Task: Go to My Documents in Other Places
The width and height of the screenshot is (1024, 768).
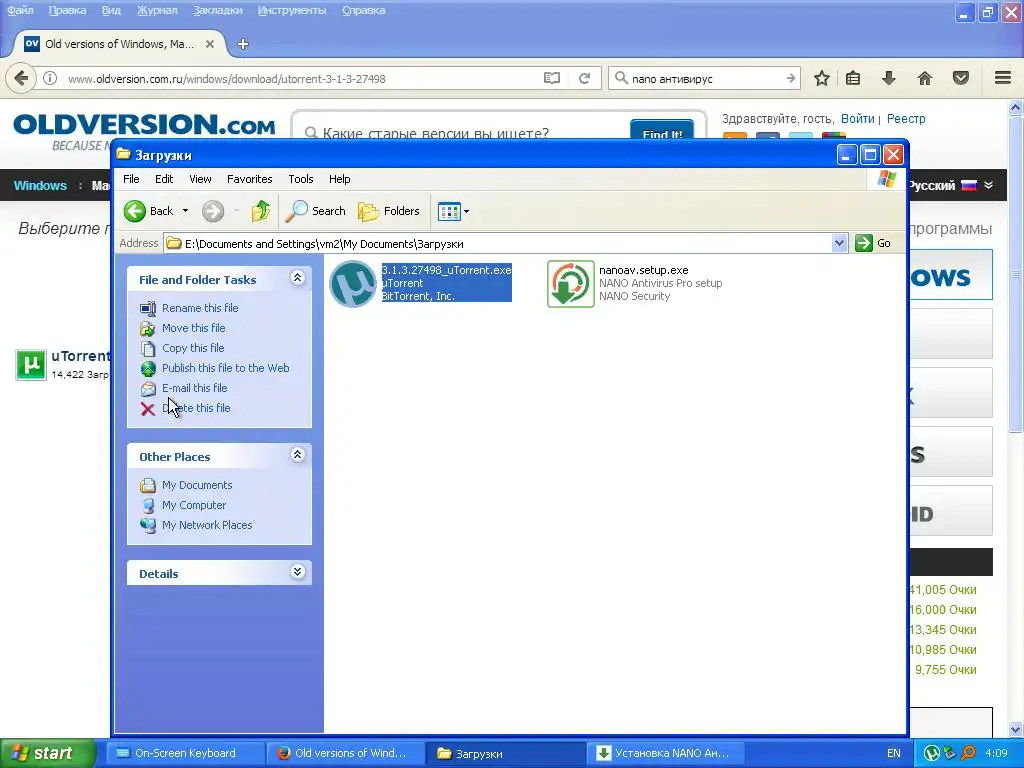Action: [197, 485]
